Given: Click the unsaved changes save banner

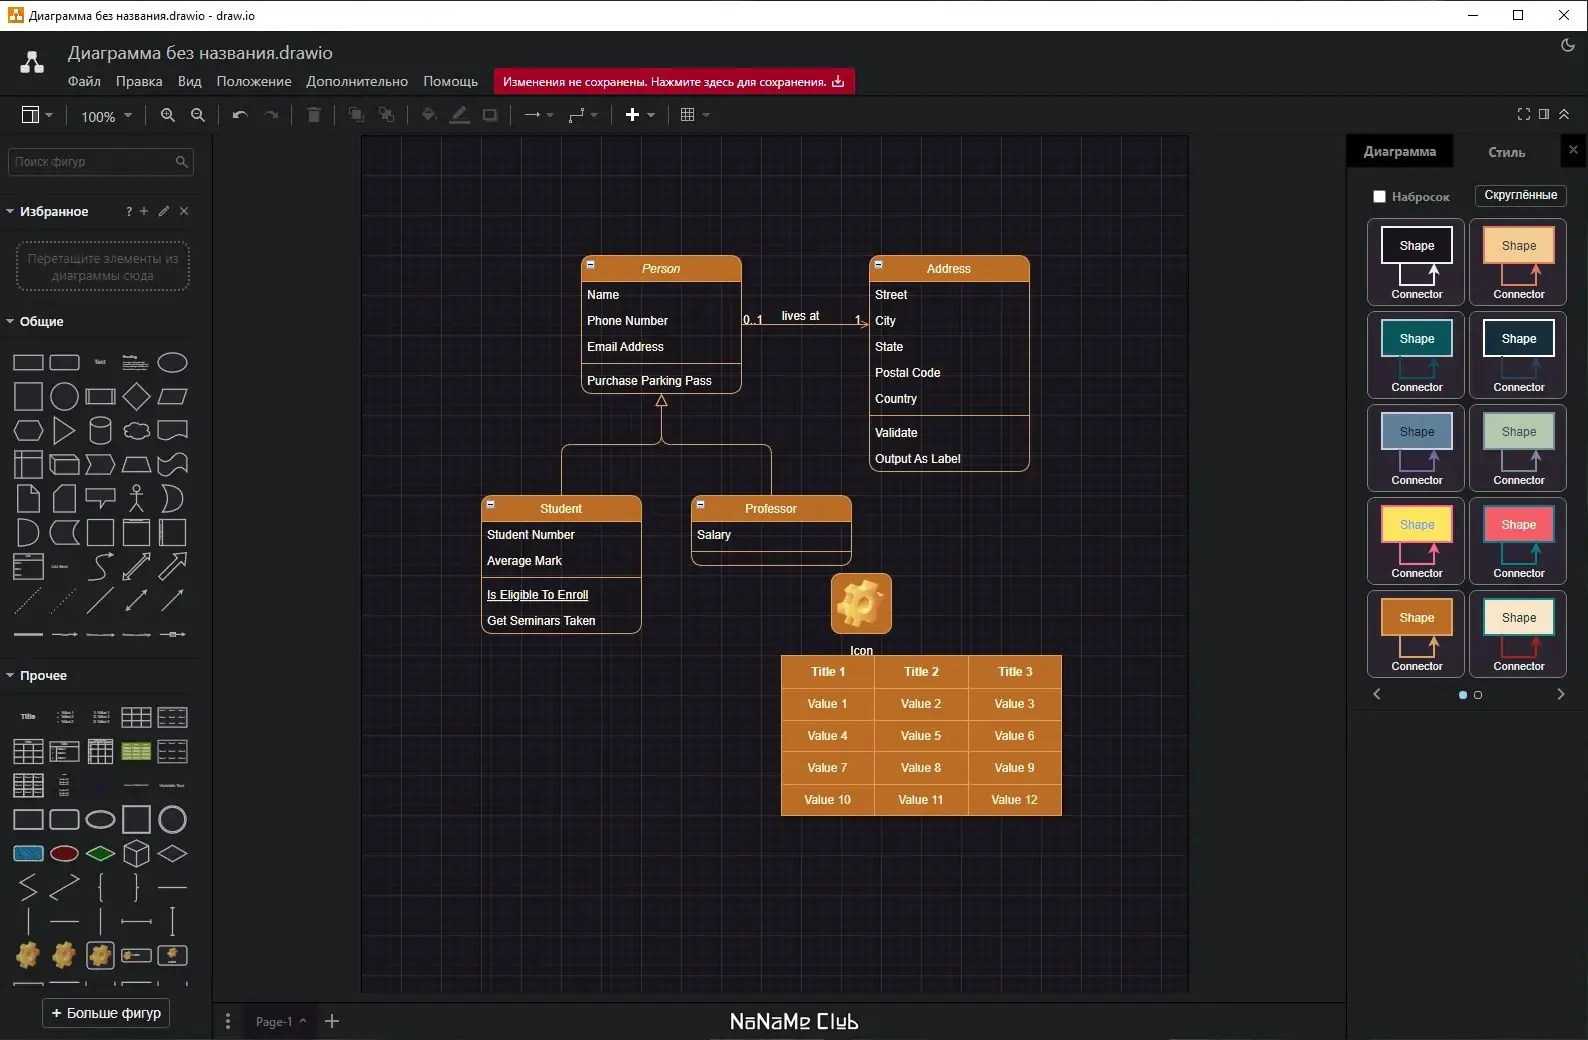Looking at the screenshot, I should (673, 82).
